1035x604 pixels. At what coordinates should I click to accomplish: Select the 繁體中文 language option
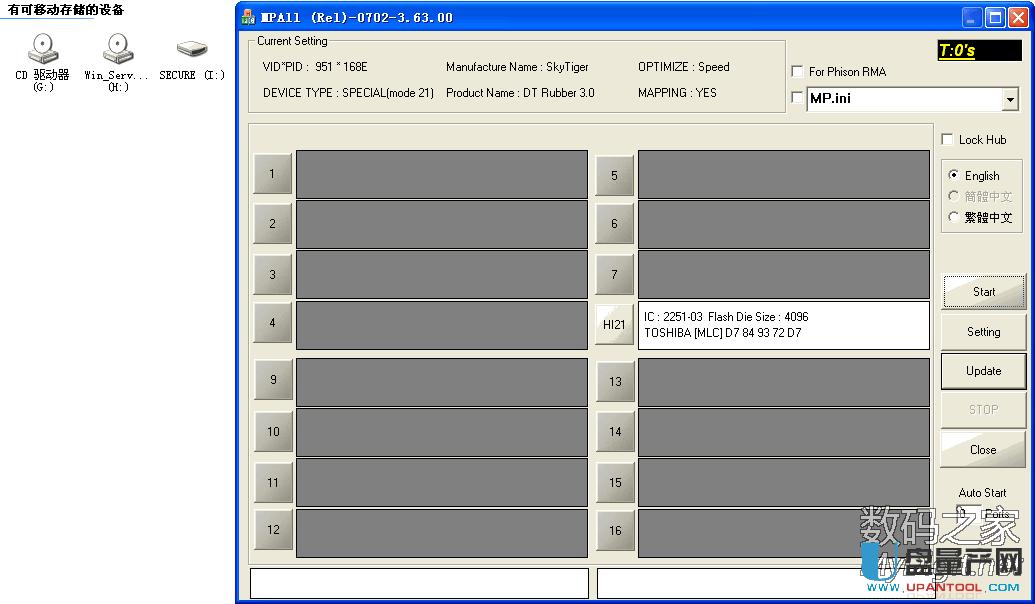pyautogui.click(x=954, y=217)
